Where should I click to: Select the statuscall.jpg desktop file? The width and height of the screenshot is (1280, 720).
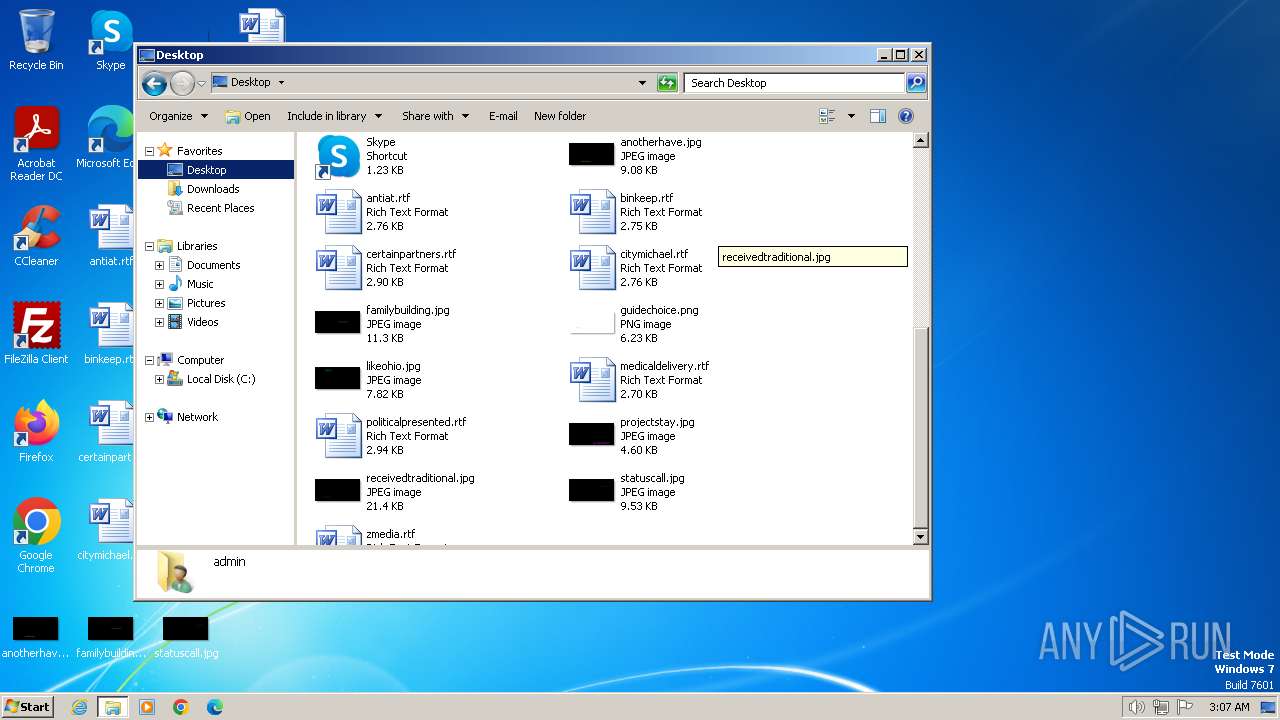[x=186, y=638]
